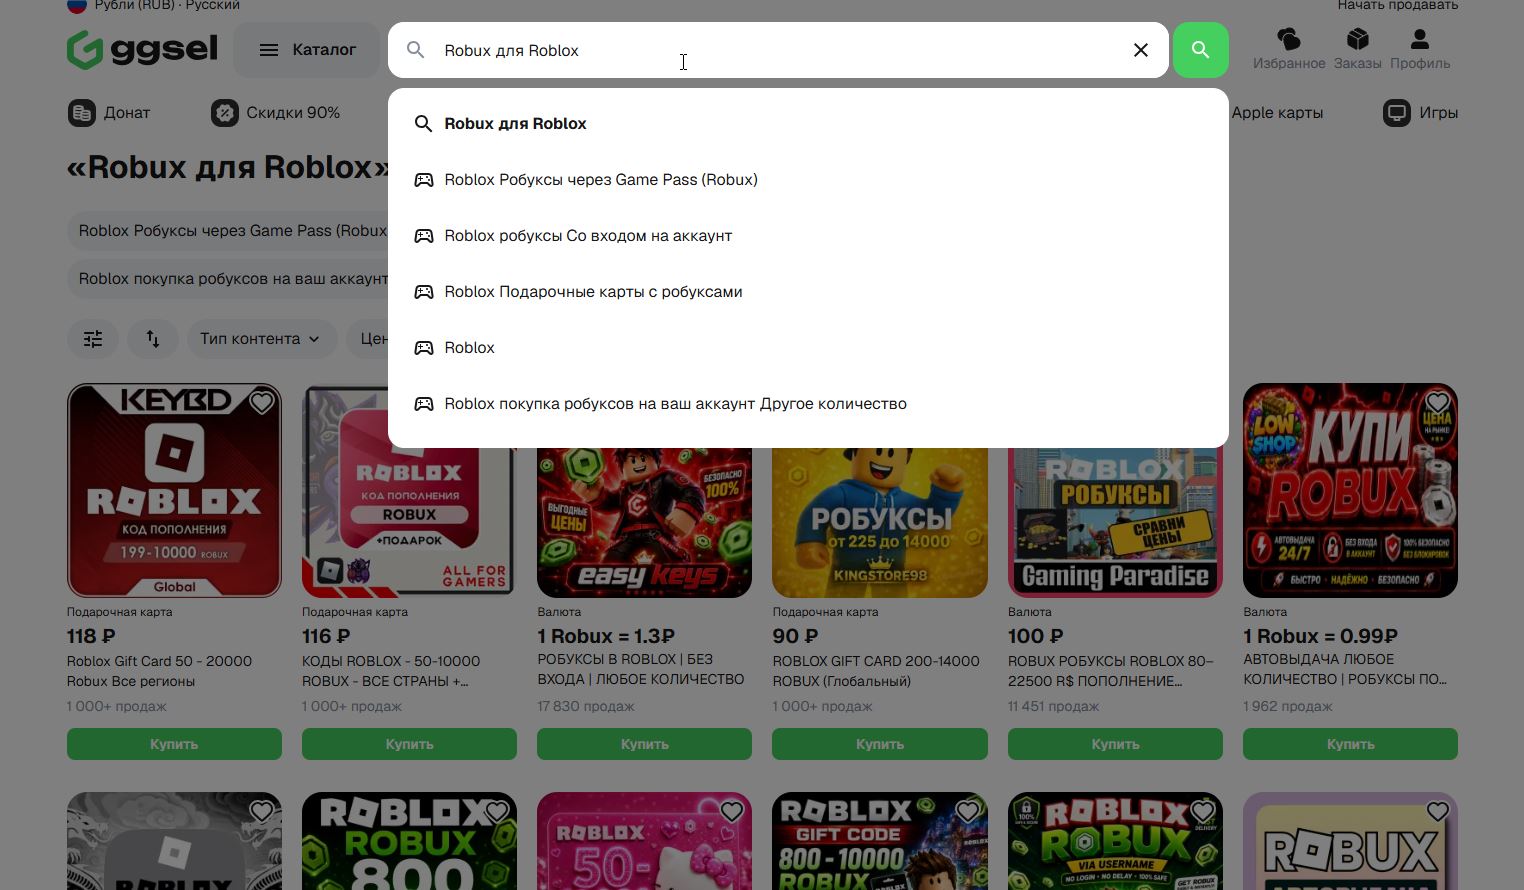
Task: Open the ggsel home logo
Action: pos(142,49)
